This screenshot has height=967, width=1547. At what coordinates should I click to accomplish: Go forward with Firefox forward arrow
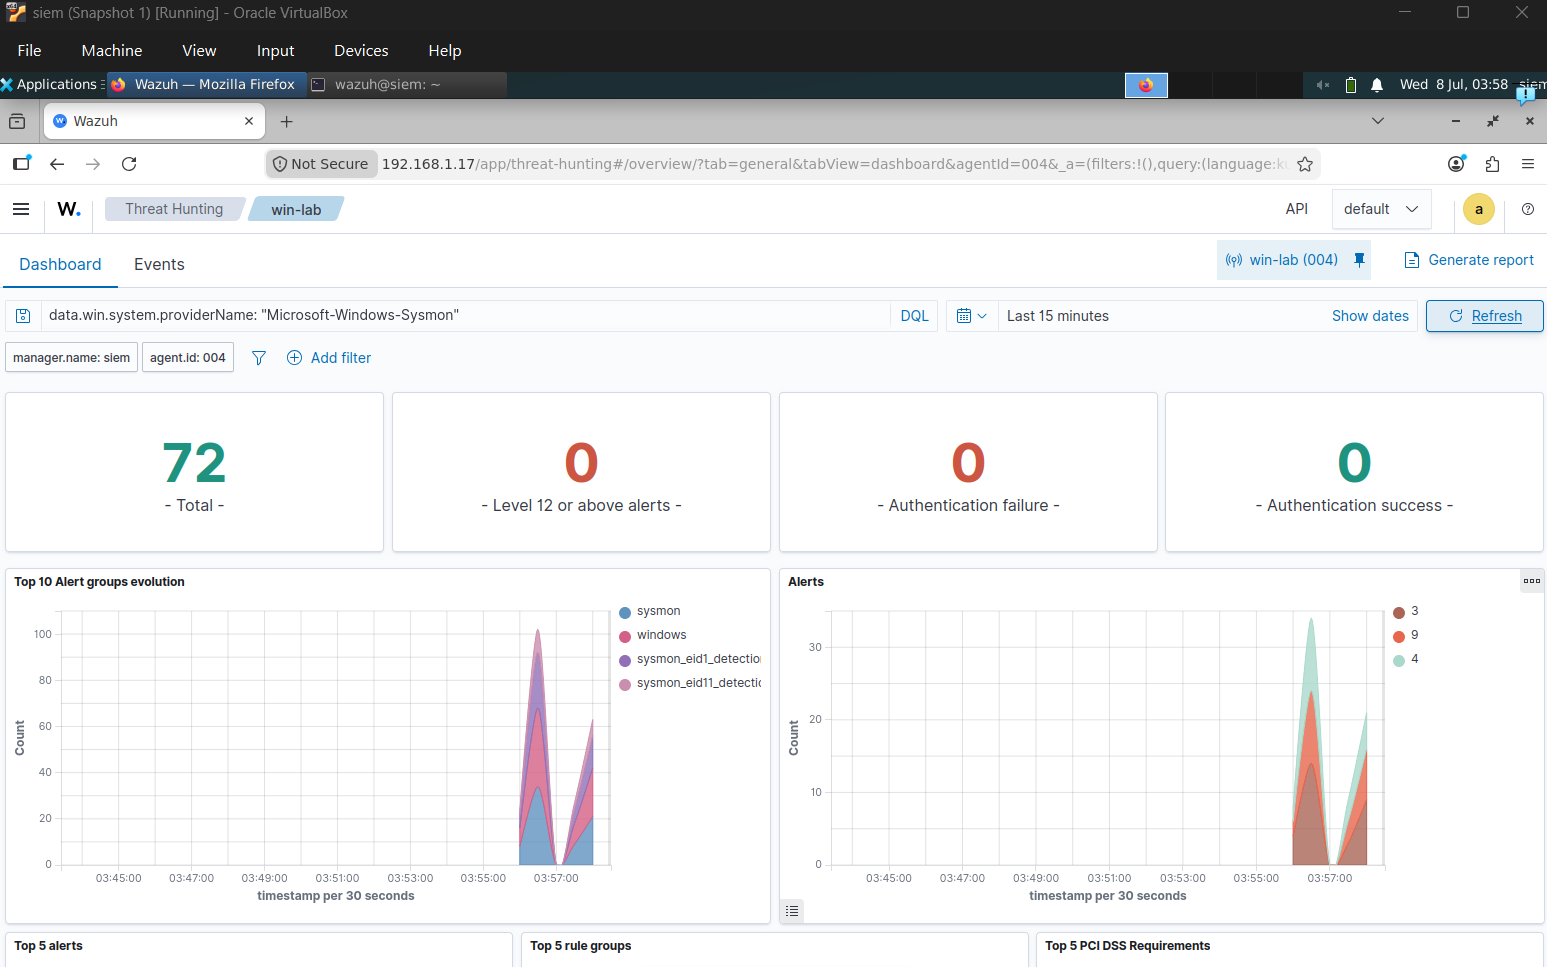93,164
